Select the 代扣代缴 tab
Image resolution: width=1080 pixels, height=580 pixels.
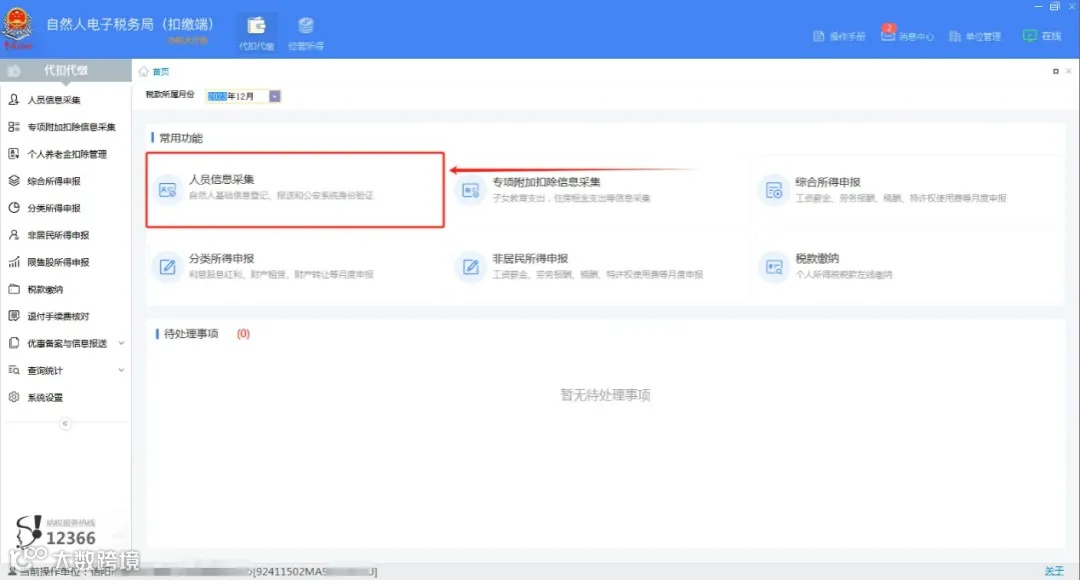point(256,34)
